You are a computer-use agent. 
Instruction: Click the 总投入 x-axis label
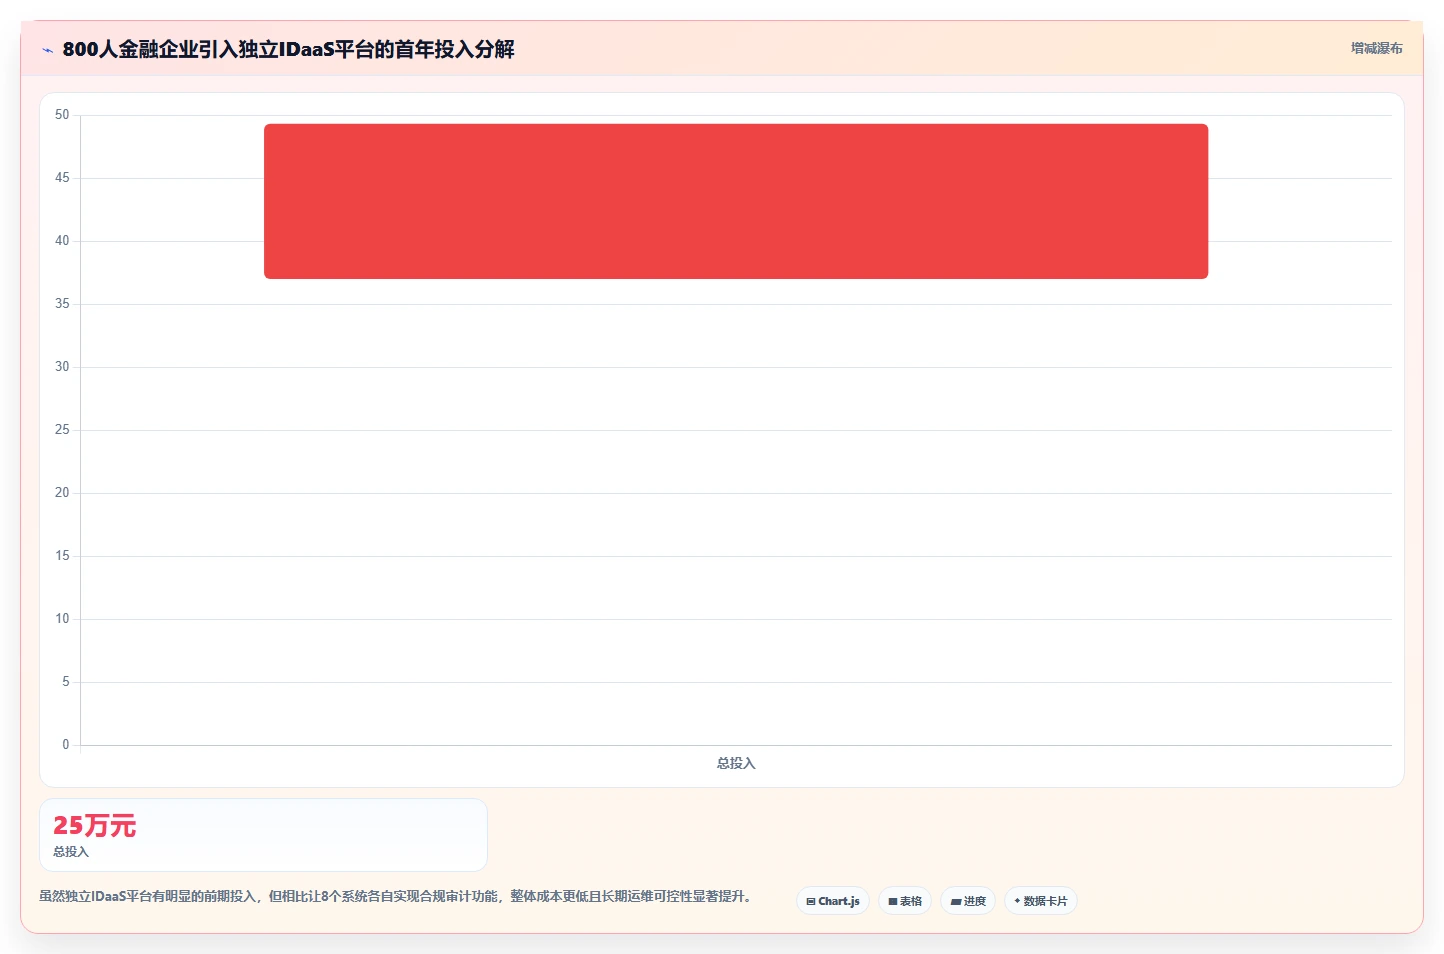click(x=736, y=763)
